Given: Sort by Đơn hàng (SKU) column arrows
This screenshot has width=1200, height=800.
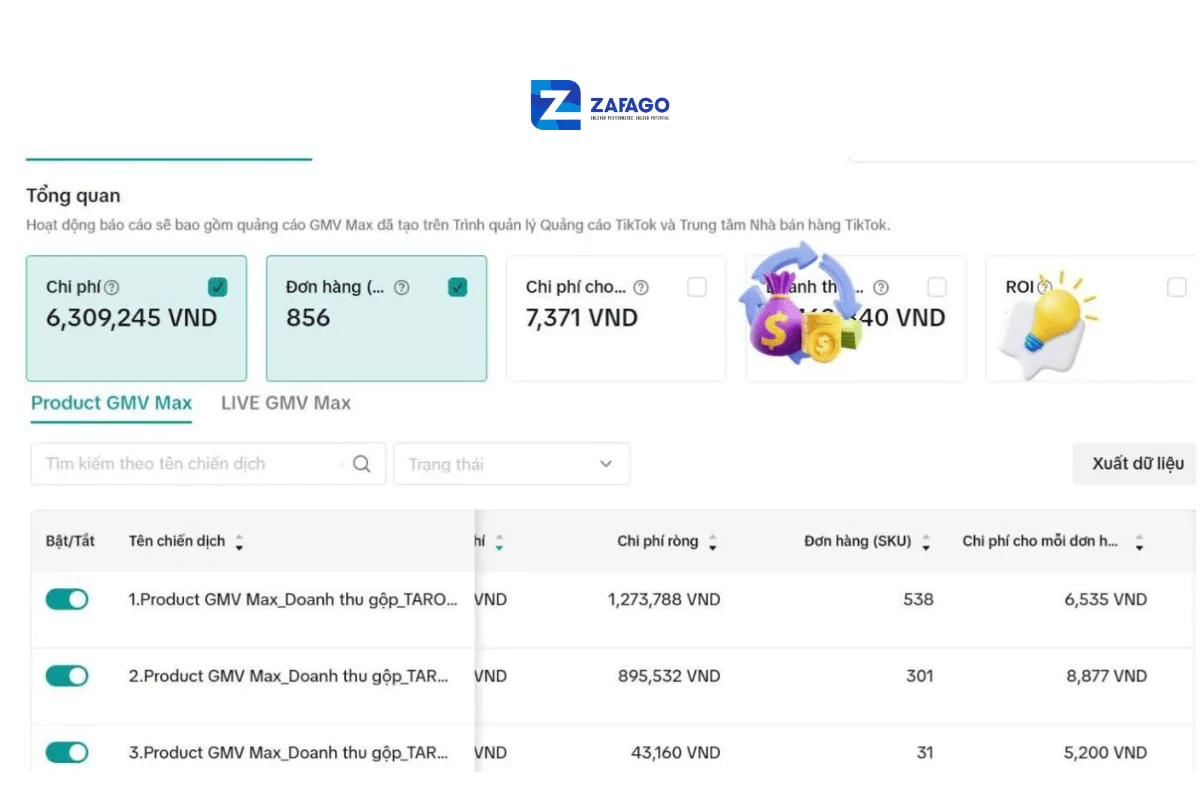Looking at the screenshot, I should click(x=926, y=543).
